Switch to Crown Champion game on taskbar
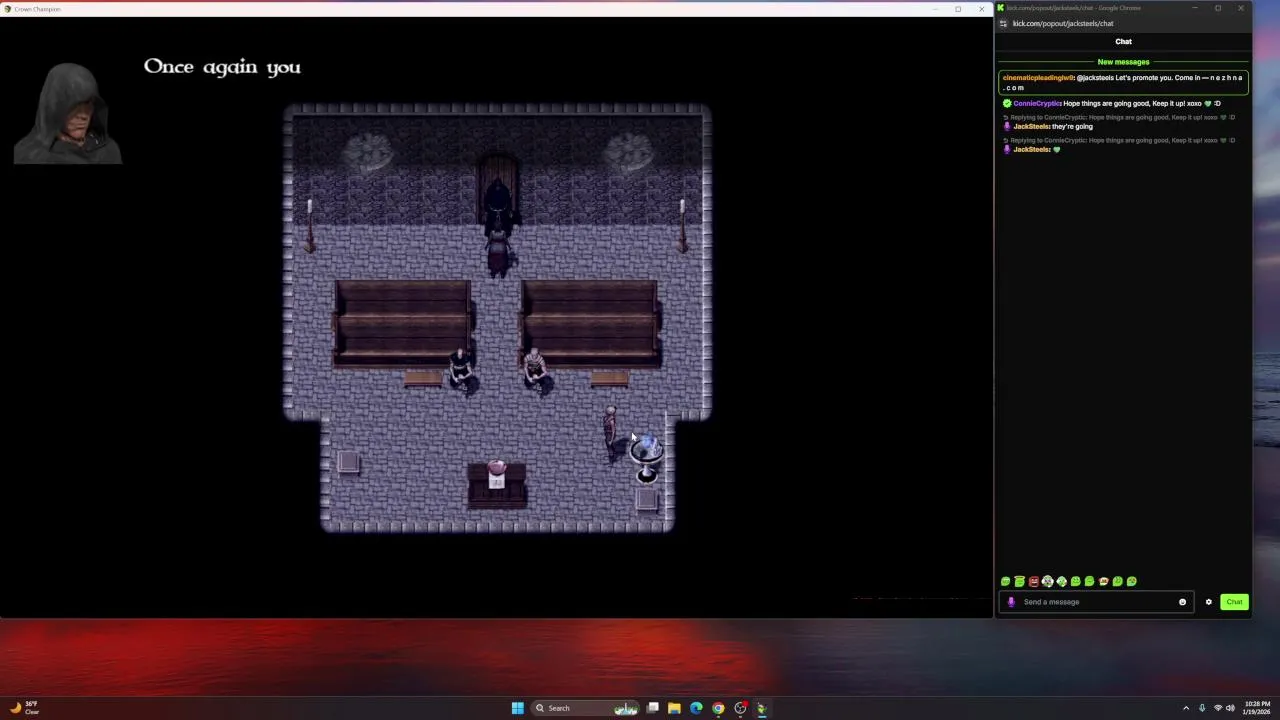The height and width of the screenshot is (720, 1280). click(762, 708)
